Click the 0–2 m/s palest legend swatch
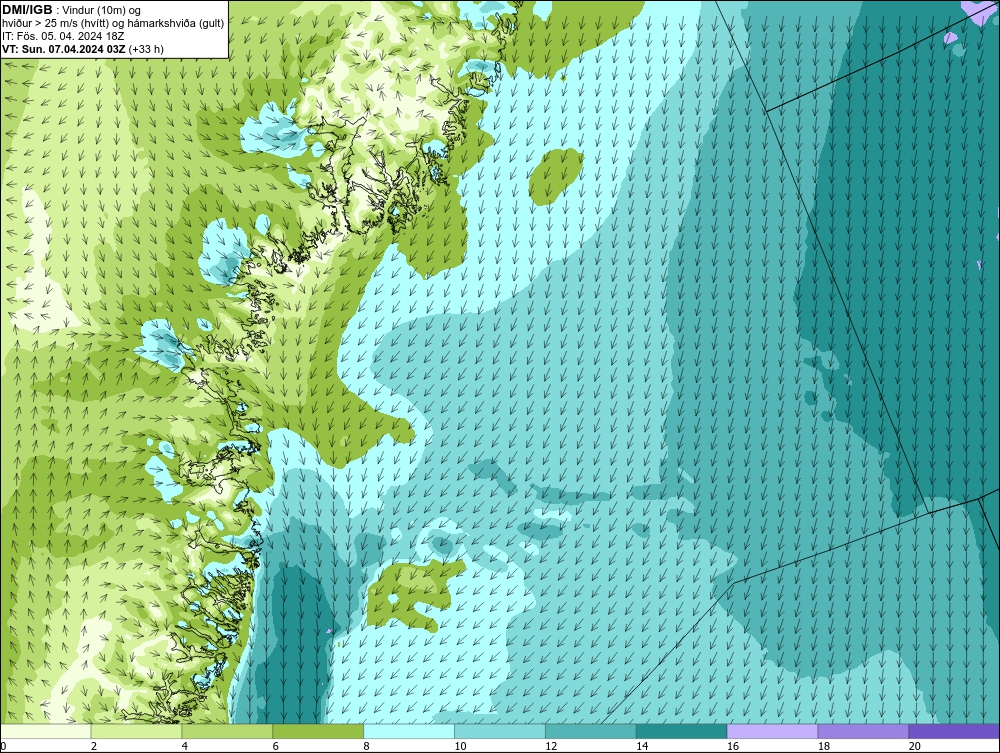Image resolution: width=1000 pixels, height=753 pixels. [46, 731]
